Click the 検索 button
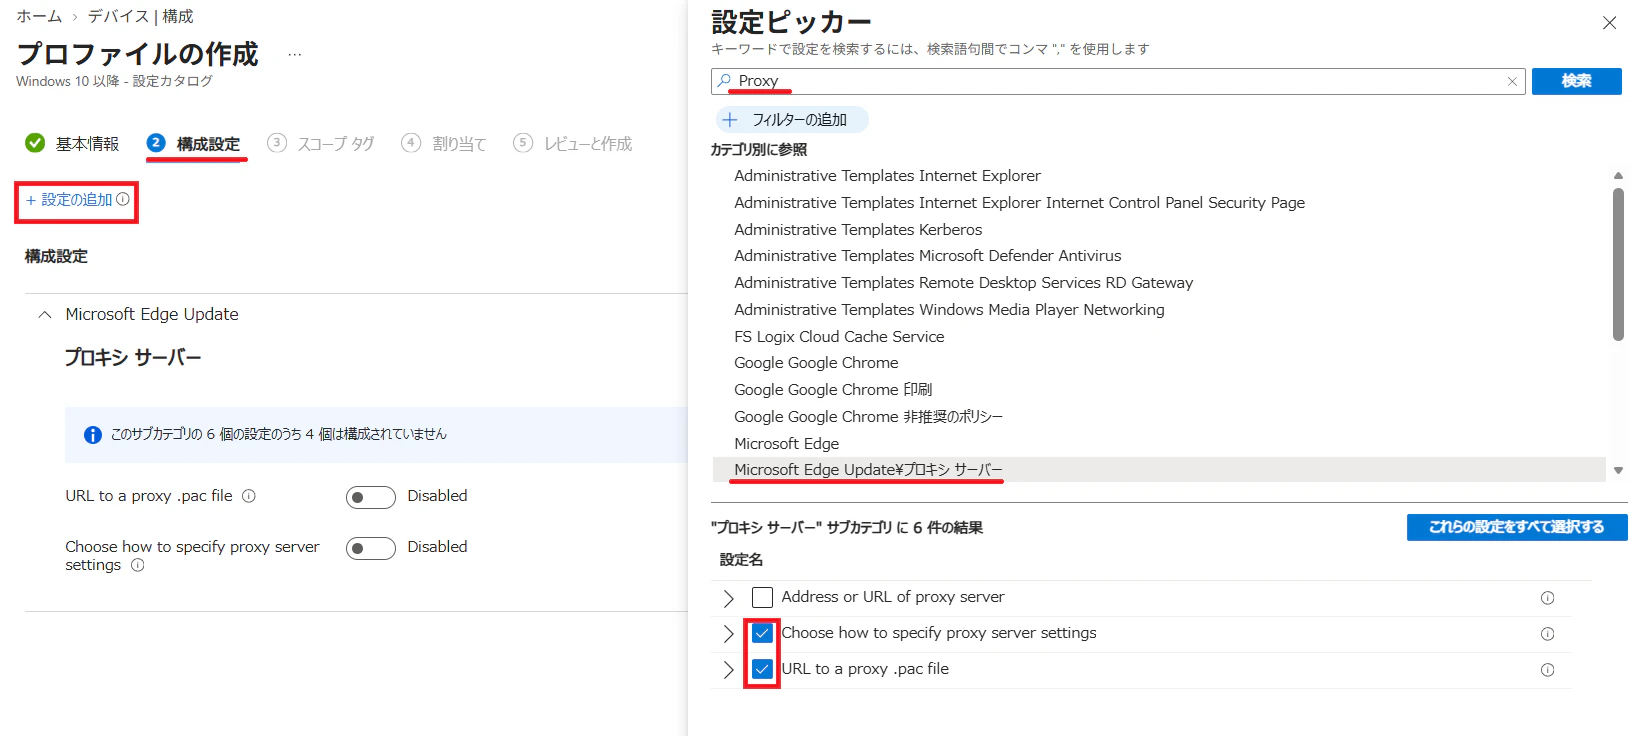 1577,81
